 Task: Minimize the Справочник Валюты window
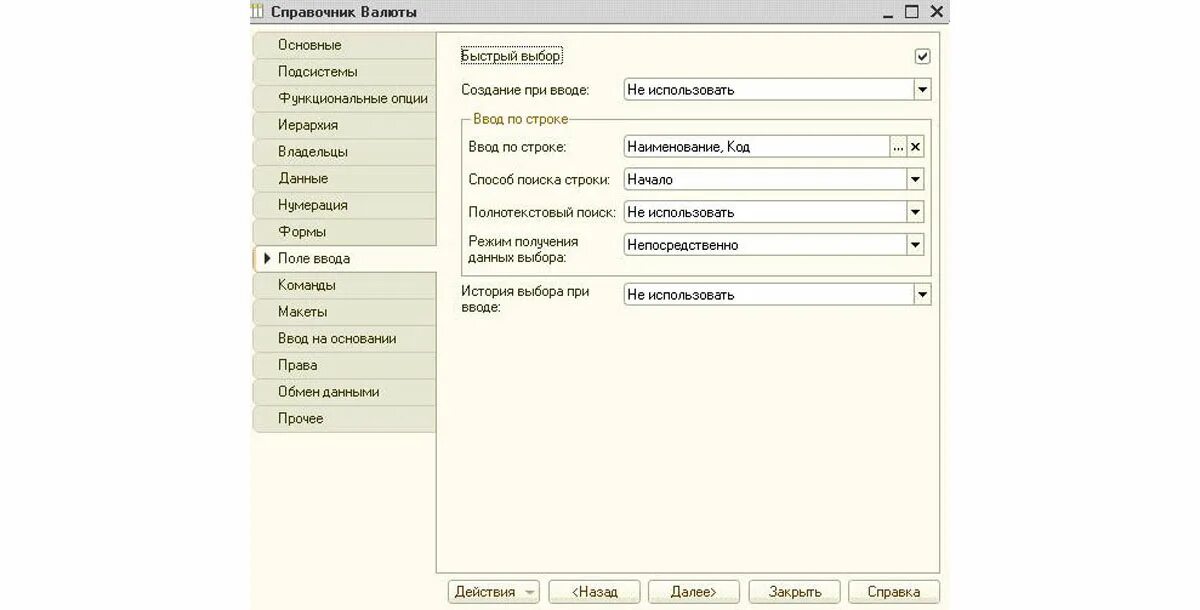pyautogui.click(x=887, y=12)
